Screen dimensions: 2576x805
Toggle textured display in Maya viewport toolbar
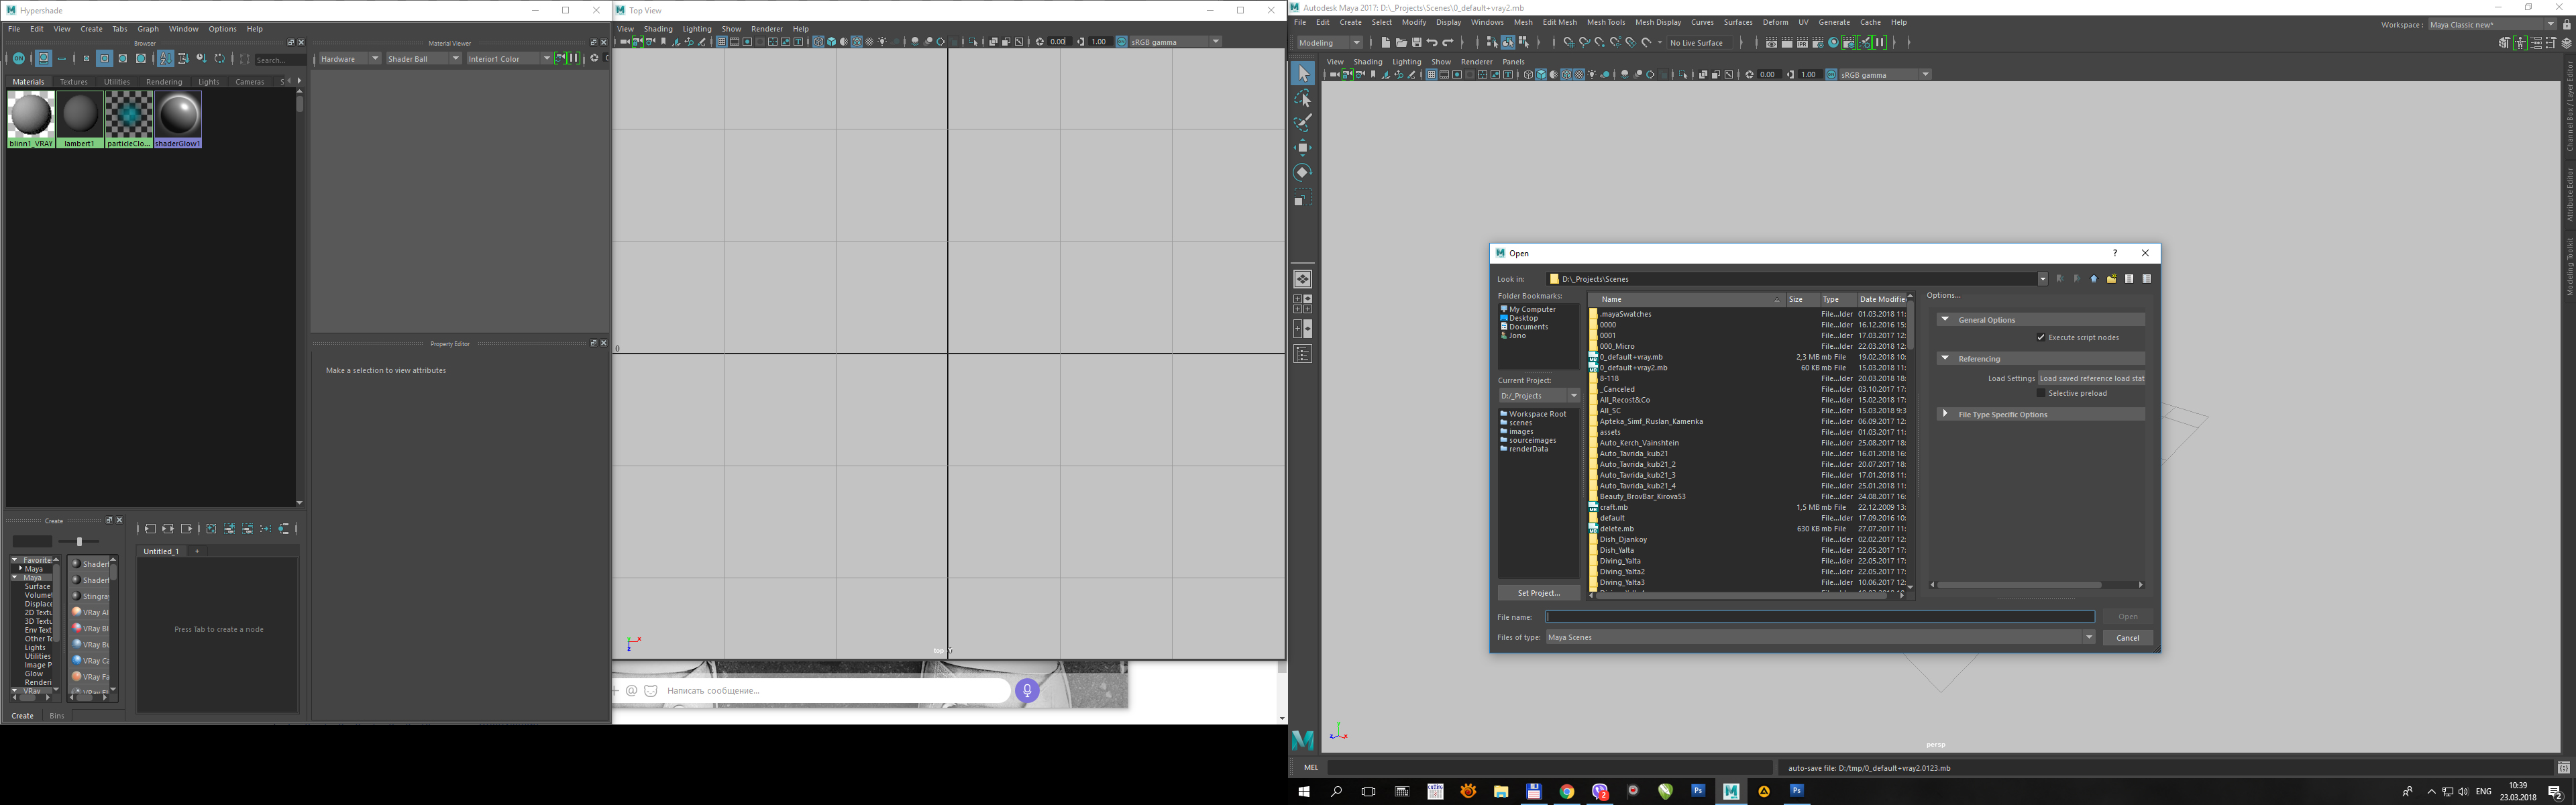[x=1580, y=74]
